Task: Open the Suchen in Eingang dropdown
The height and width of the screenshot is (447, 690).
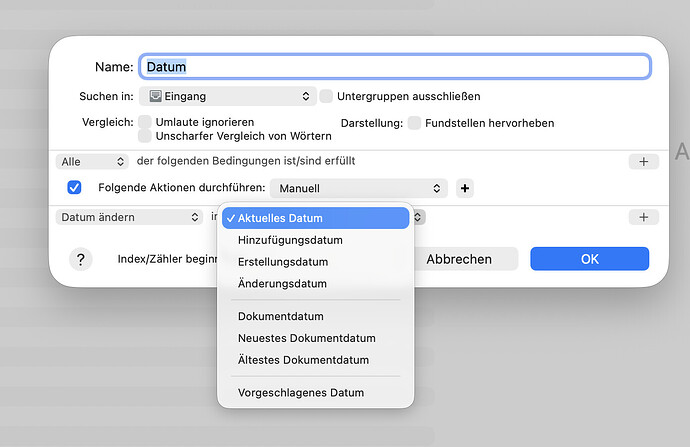Action: (x=228, y=96)
